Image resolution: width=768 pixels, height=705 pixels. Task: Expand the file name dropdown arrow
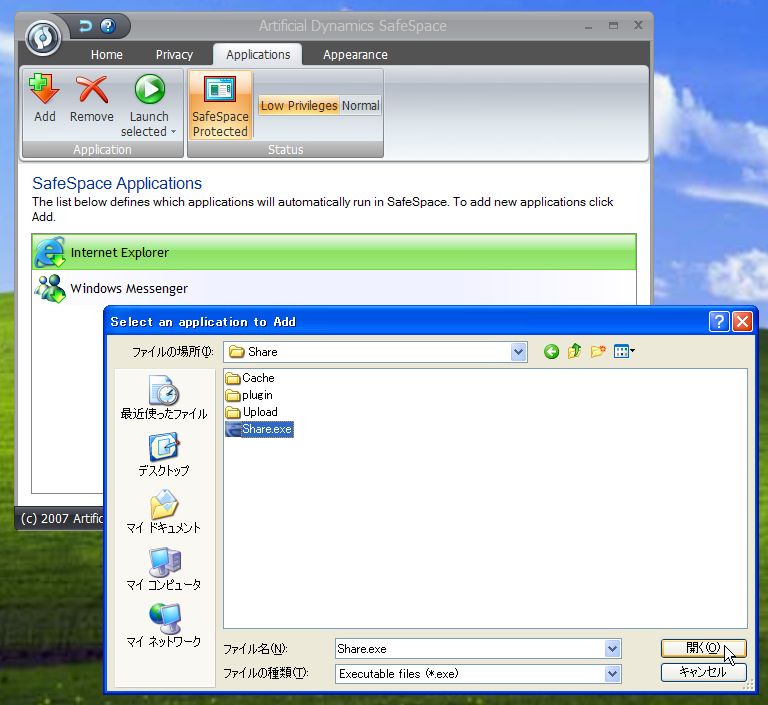612,649
